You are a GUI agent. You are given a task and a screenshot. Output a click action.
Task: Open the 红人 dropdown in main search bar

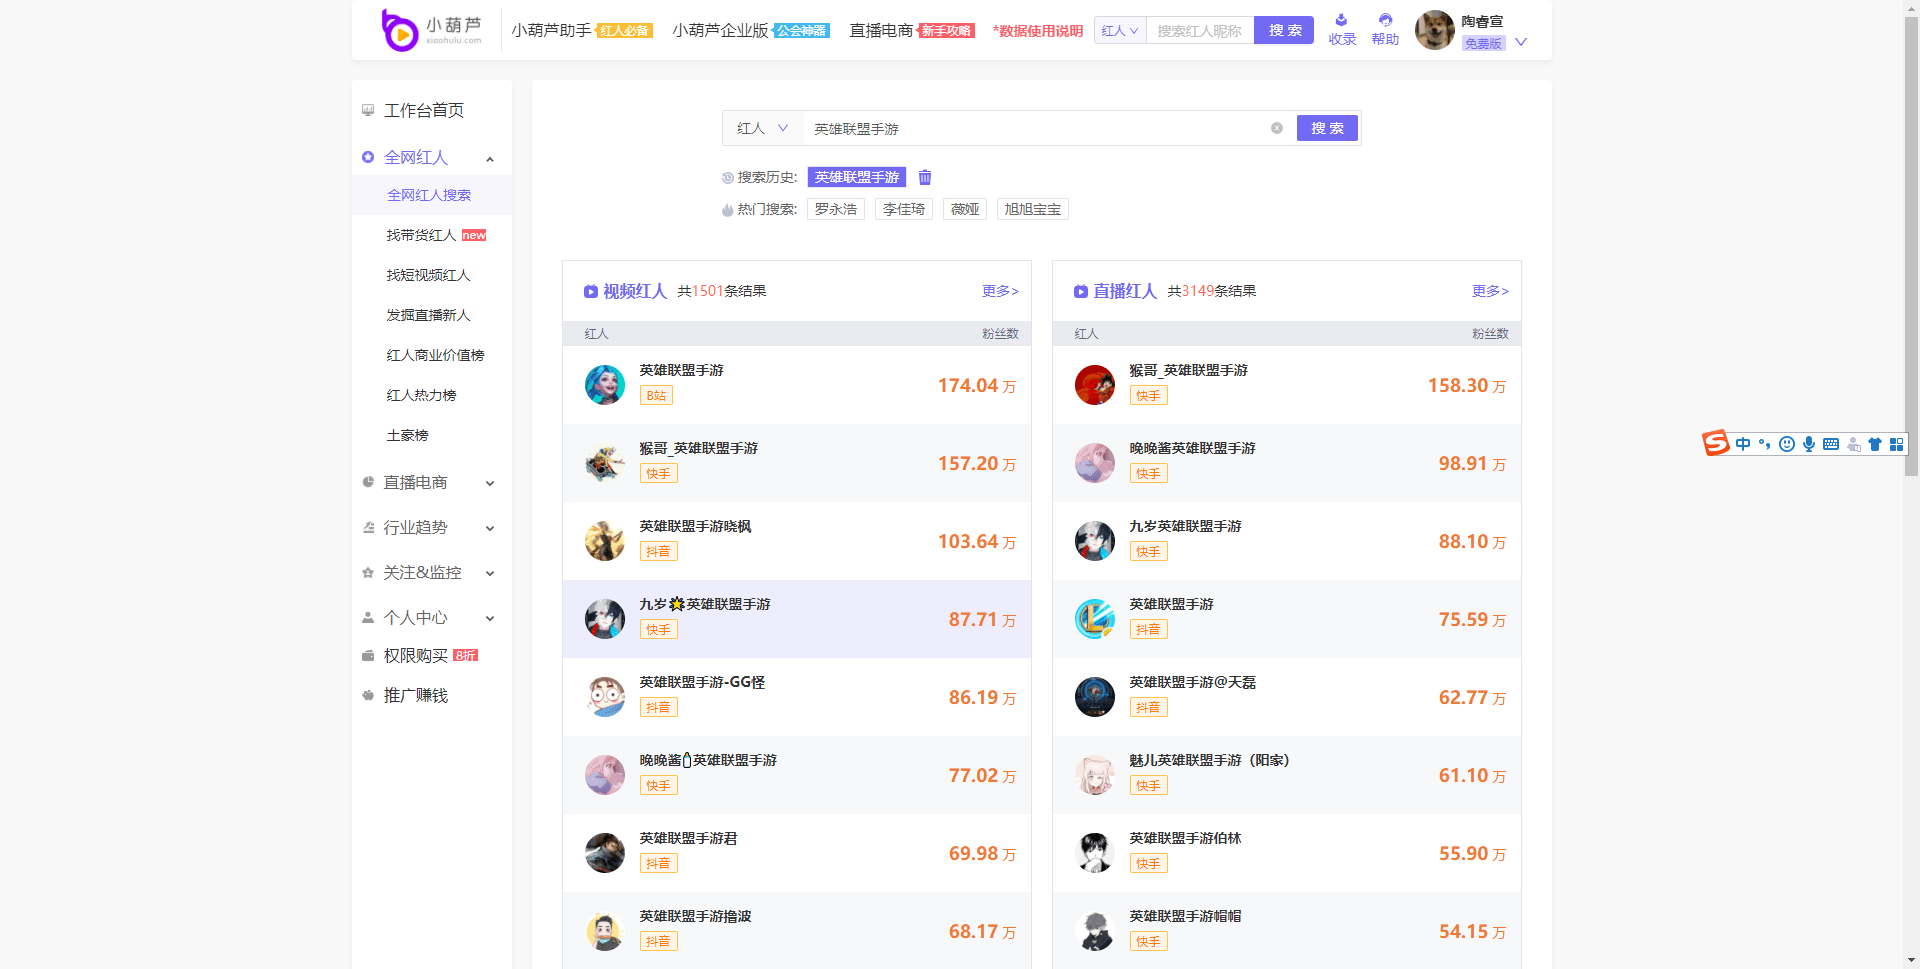(762, 128)
